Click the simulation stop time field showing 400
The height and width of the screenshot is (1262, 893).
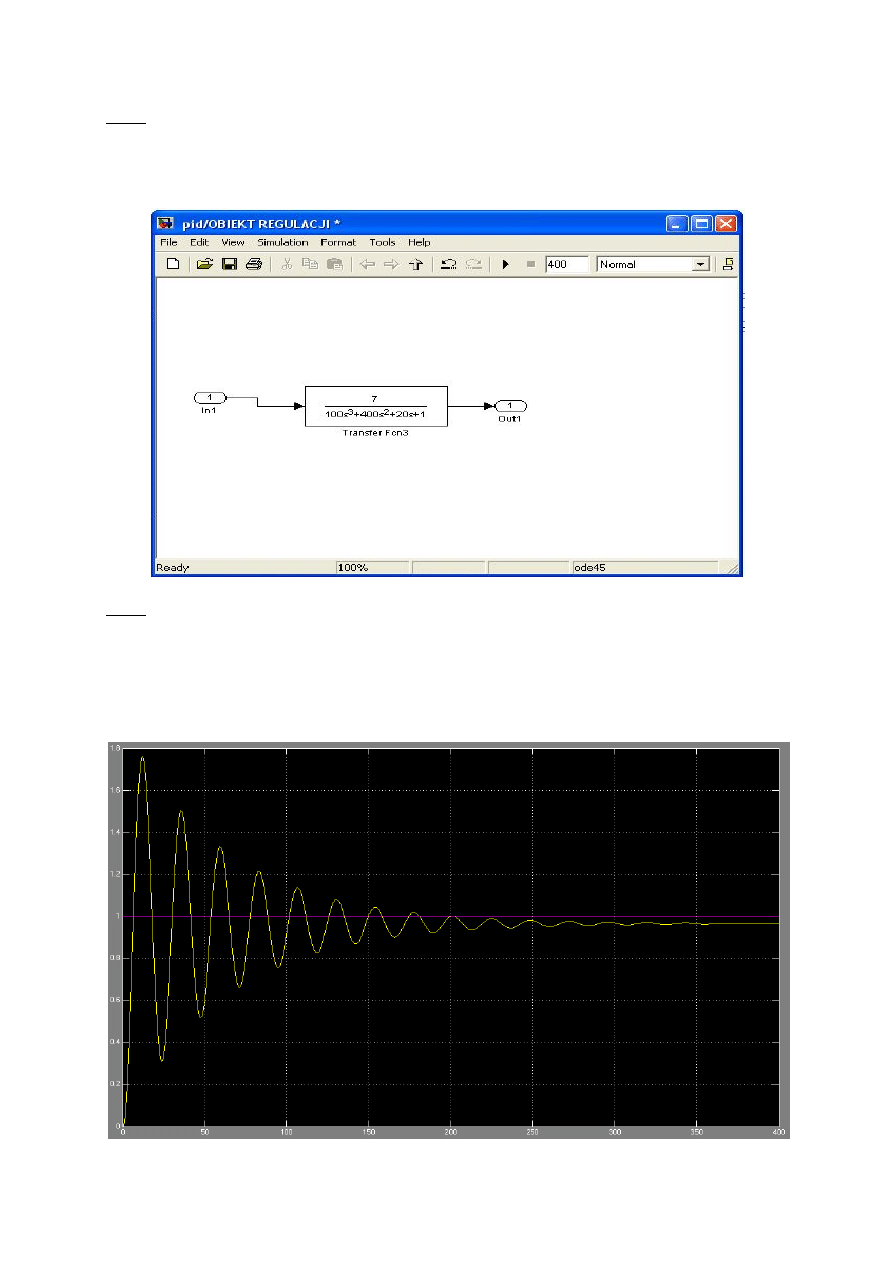pos(566,264)
